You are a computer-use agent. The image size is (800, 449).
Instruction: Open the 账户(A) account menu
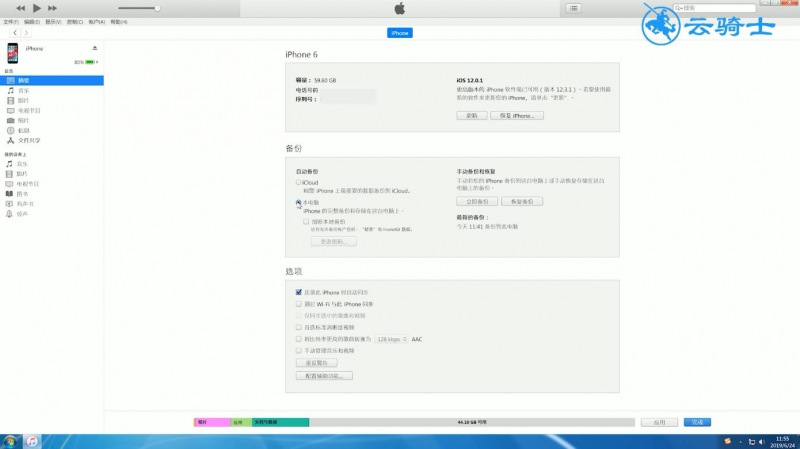pyautogui.click(x=96, y=22)
